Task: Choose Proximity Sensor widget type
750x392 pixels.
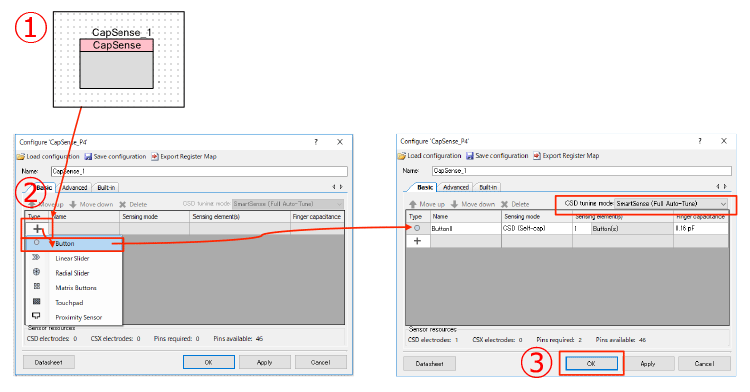Action: [x=78, y=317]
